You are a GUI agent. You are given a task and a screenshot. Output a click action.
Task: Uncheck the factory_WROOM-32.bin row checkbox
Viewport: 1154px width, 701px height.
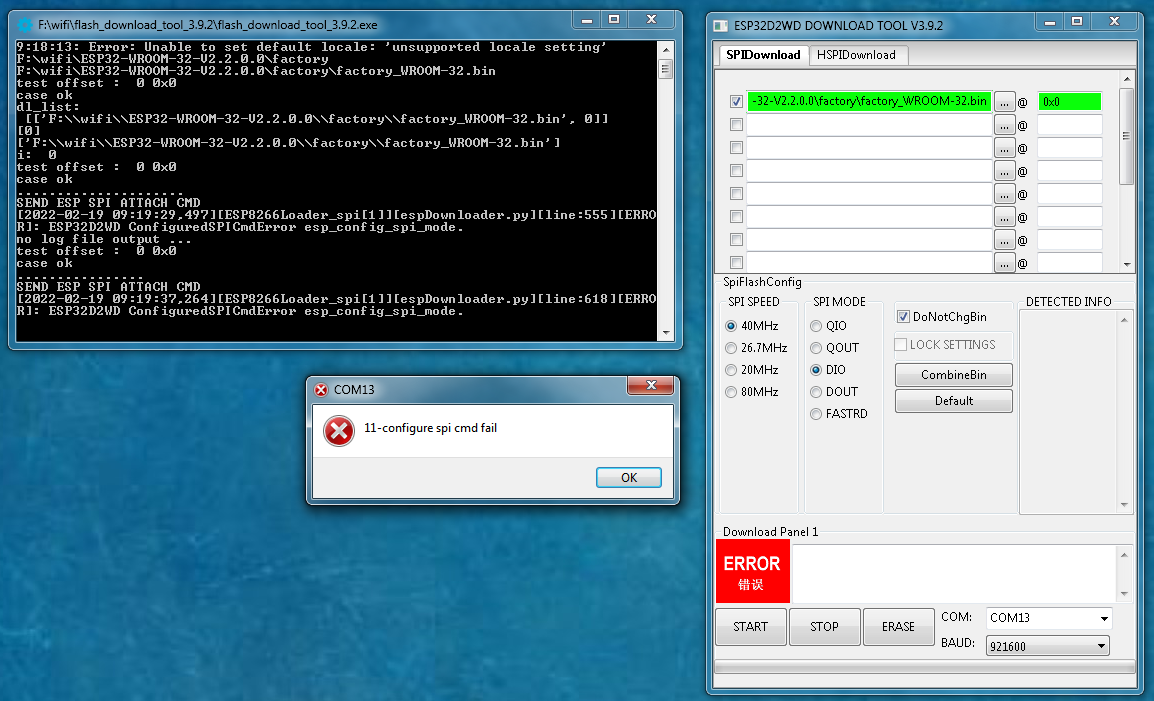tap(736, 102)
